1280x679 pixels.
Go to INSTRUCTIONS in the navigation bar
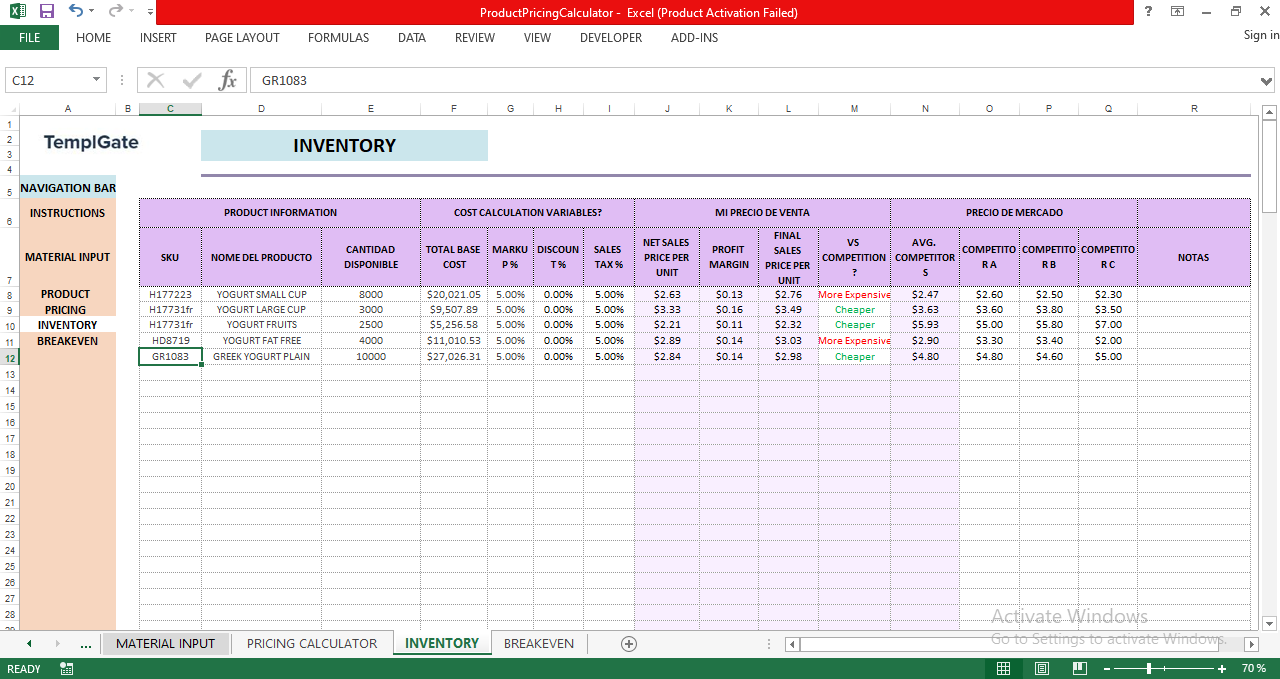67,213
